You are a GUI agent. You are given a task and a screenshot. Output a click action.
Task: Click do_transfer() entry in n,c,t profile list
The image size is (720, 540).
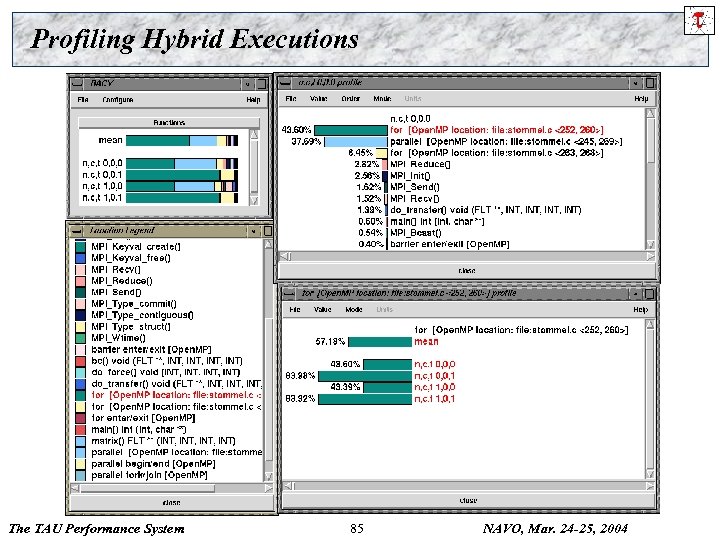point(486,210)
